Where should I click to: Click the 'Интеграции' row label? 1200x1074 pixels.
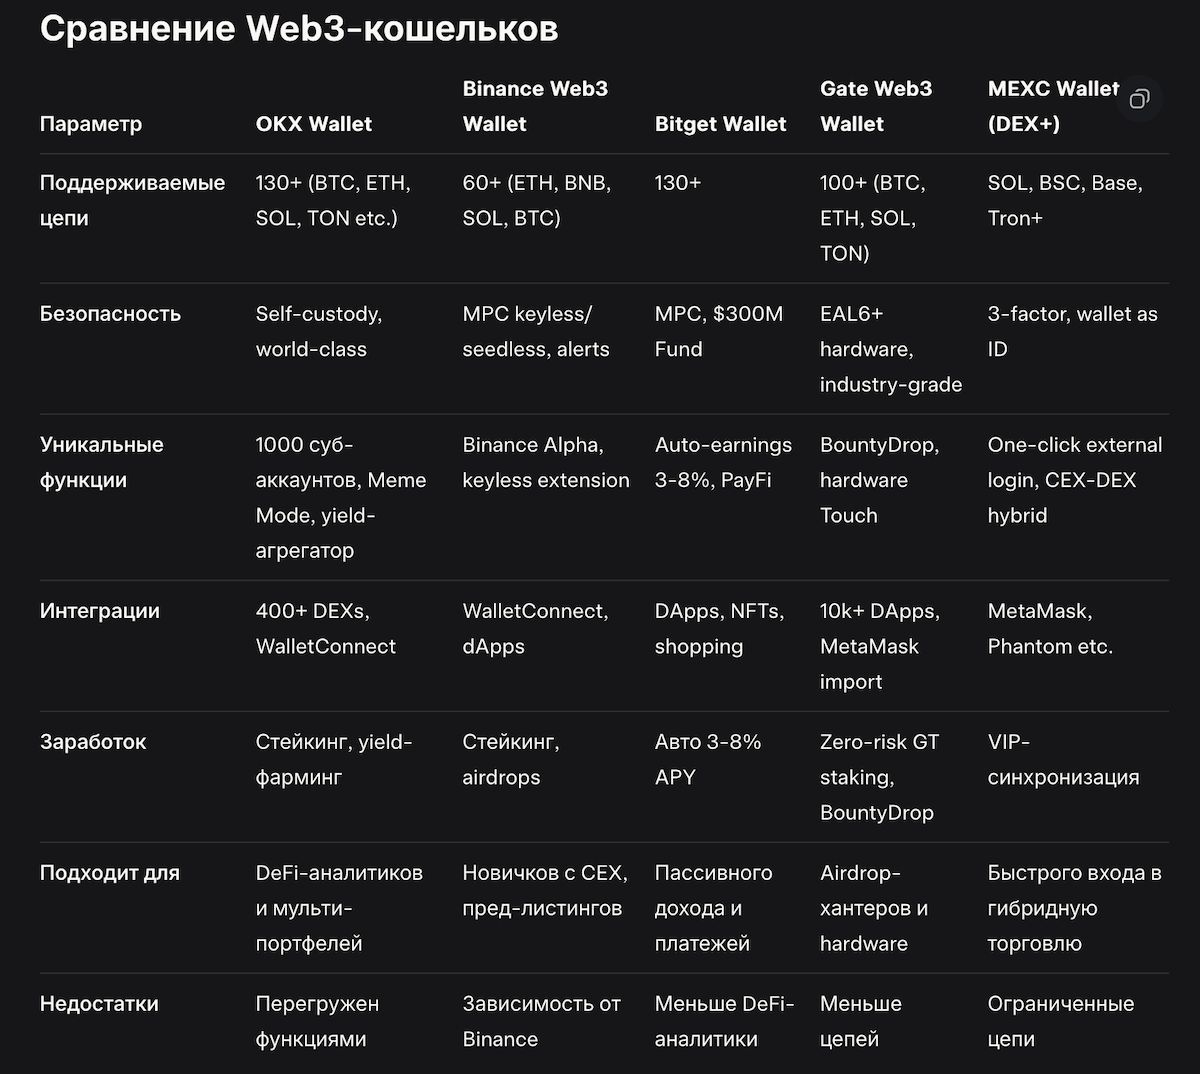click(100, 611)
